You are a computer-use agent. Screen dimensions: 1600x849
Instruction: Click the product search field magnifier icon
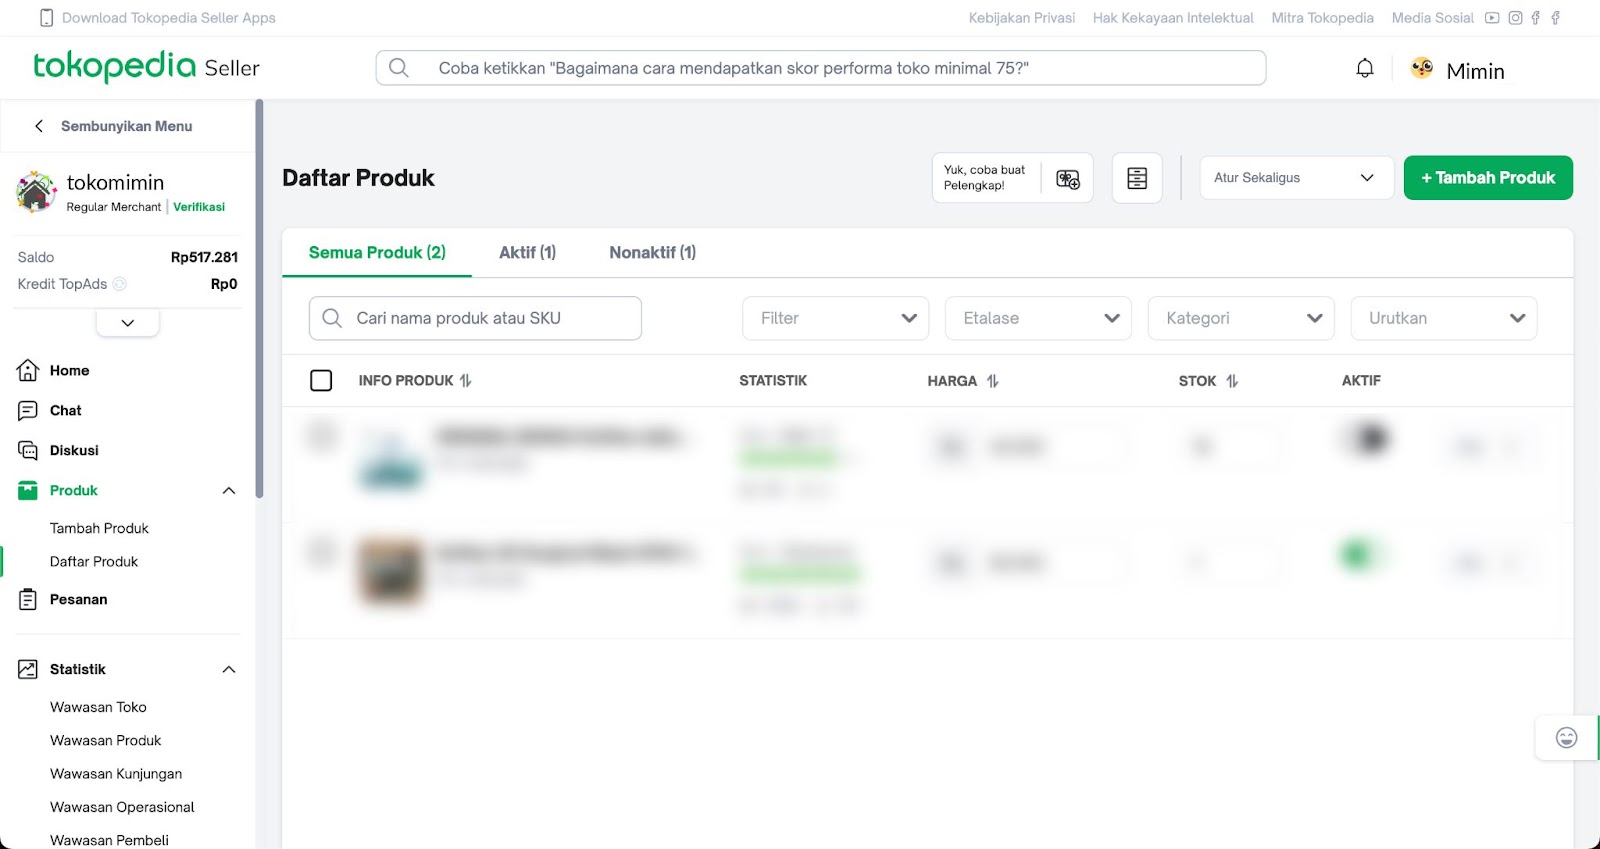(x=333, y=318)
